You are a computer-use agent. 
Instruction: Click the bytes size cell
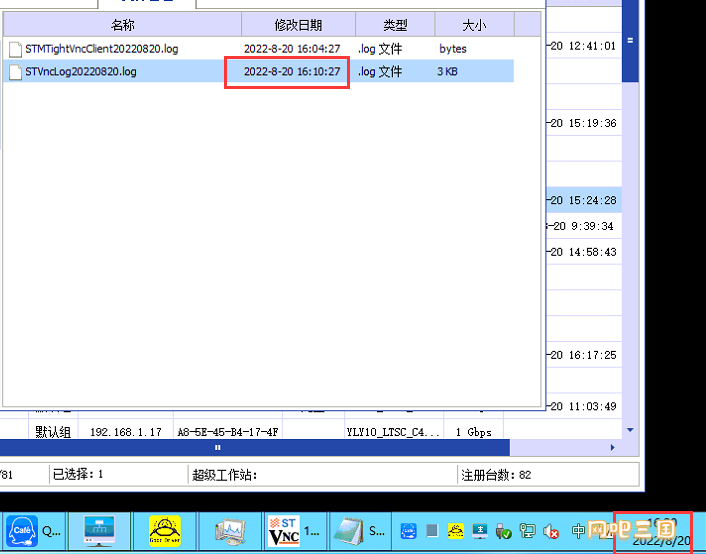tap(453, 49)
